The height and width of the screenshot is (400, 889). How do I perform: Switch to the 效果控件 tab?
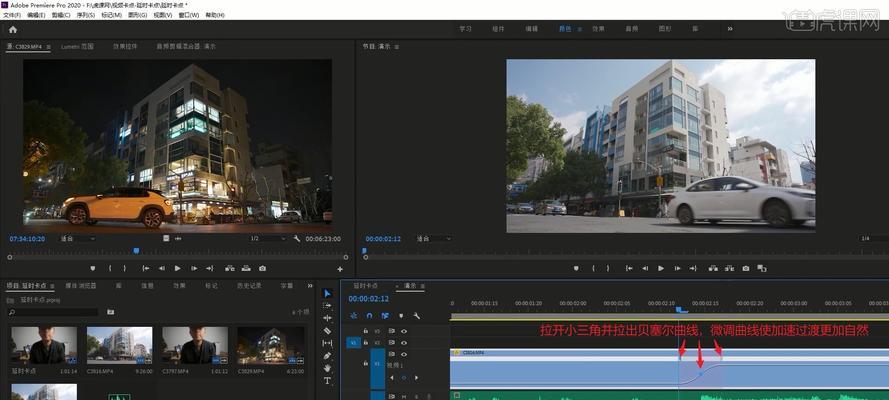pos(125,46)
